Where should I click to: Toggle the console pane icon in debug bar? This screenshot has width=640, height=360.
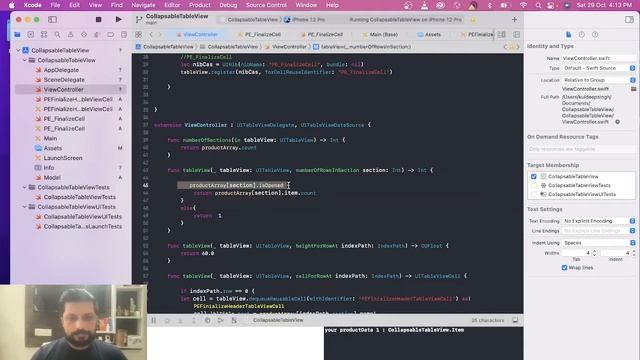(x=515, y=320)
